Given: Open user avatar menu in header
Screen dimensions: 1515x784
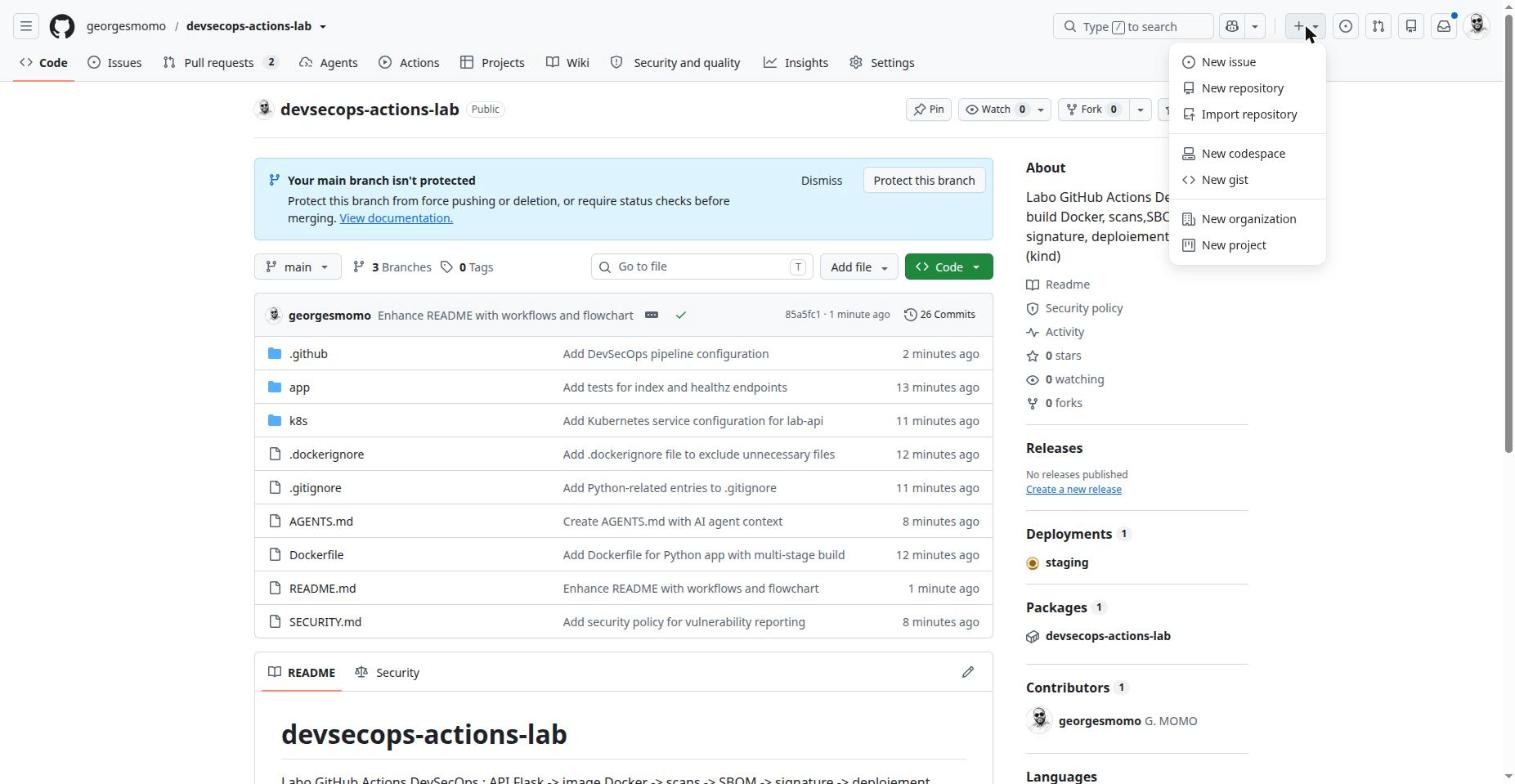Looking at the screenshot, I should [x=1477, y=26].
